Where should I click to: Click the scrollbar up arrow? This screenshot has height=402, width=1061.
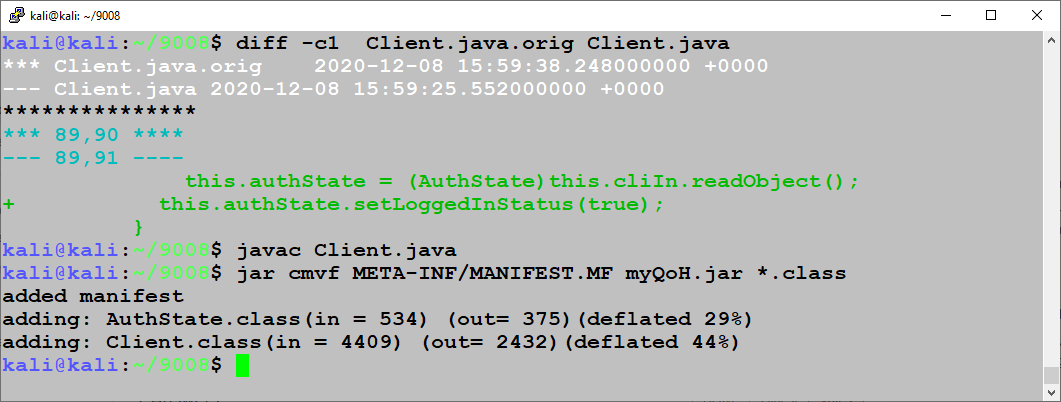pyautogui.click(x=1051, y=40)
